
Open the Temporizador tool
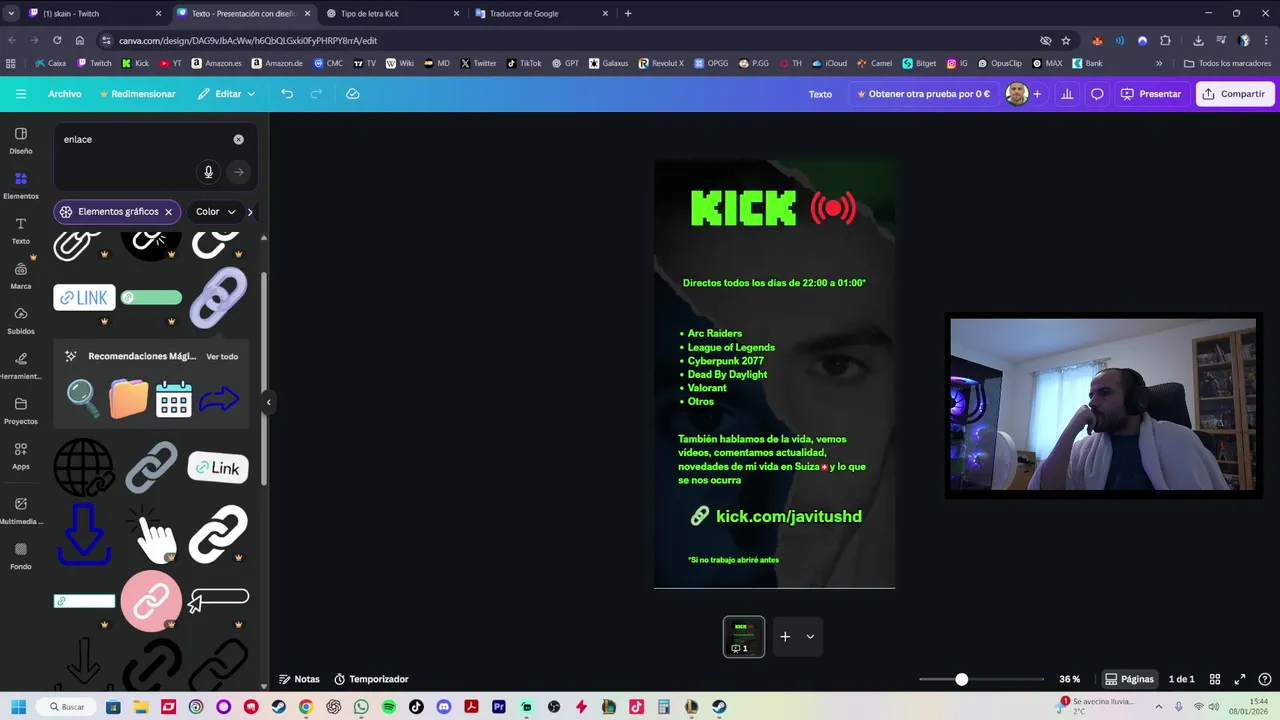click(371, 679)
